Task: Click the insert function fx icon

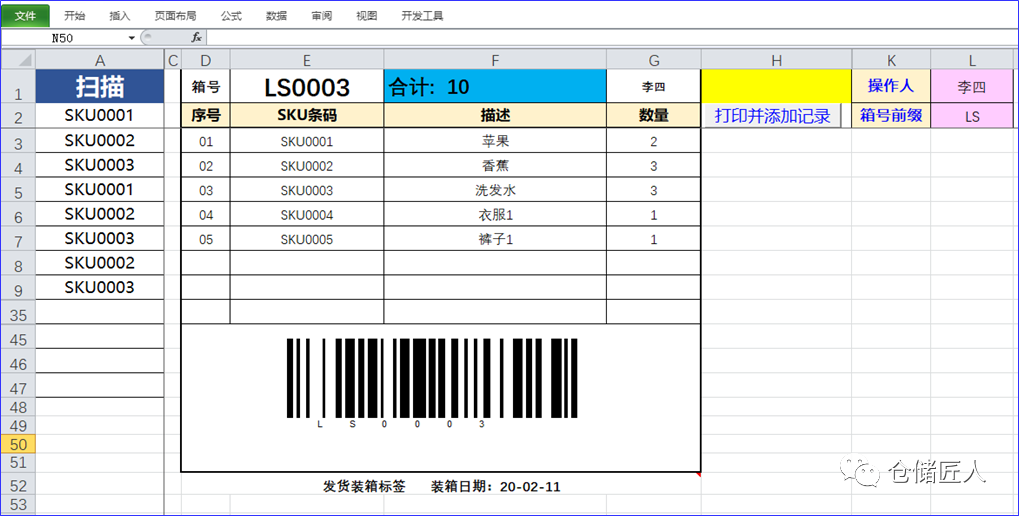Action: pyautogui.click(x=196, y=38)
